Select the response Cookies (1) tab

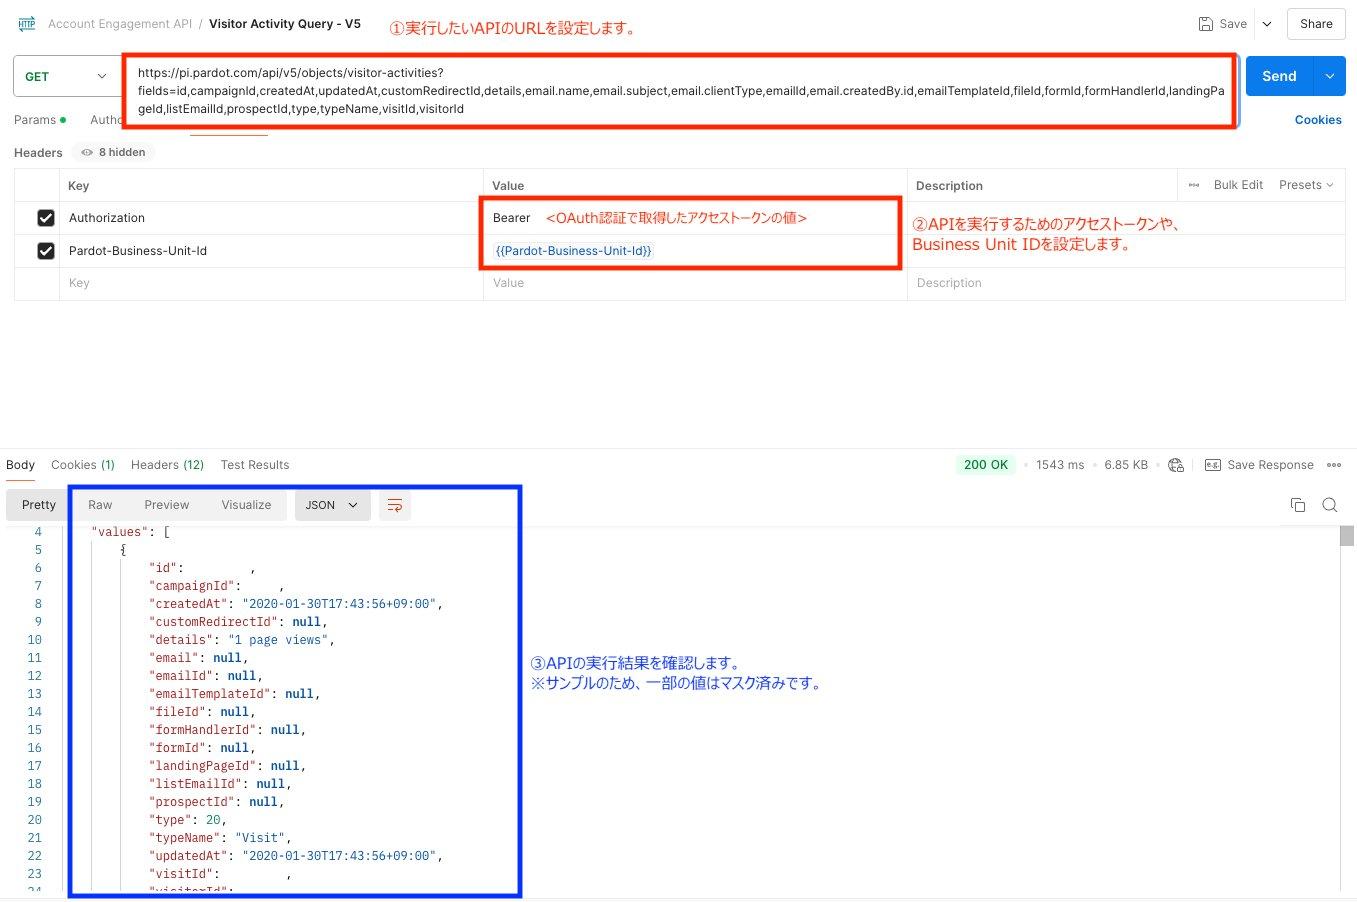pos(83,465)
